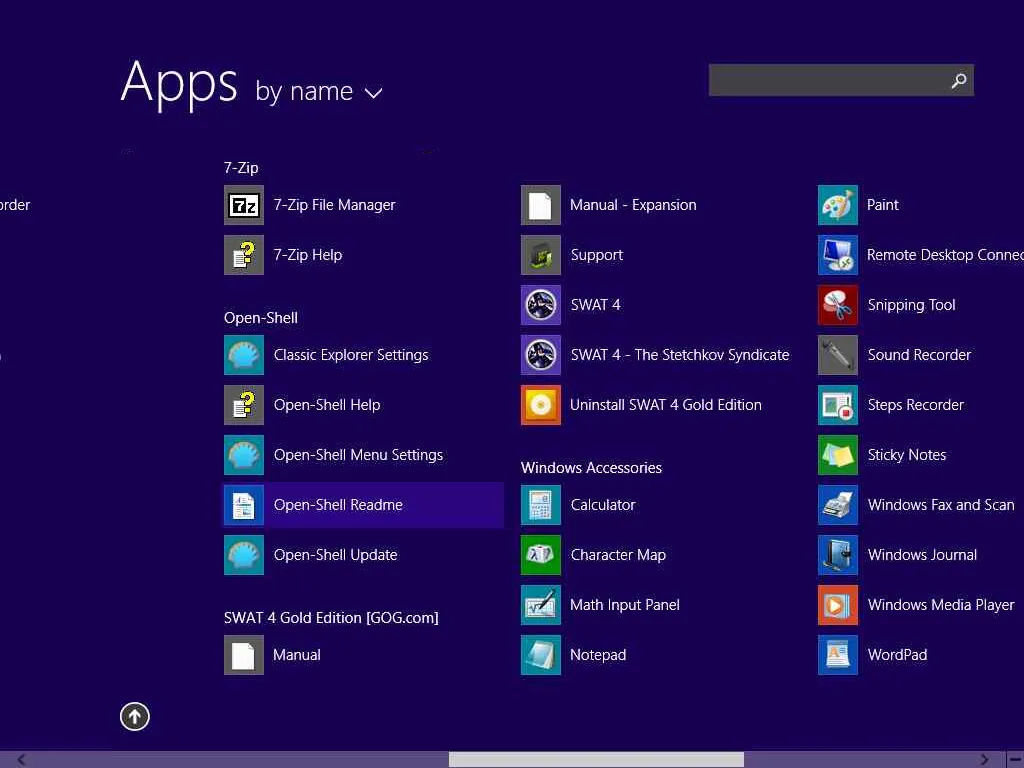Click the 'Open-Shell Readme' label
This screenshot has height=768, width=1024.
[338, 505]
